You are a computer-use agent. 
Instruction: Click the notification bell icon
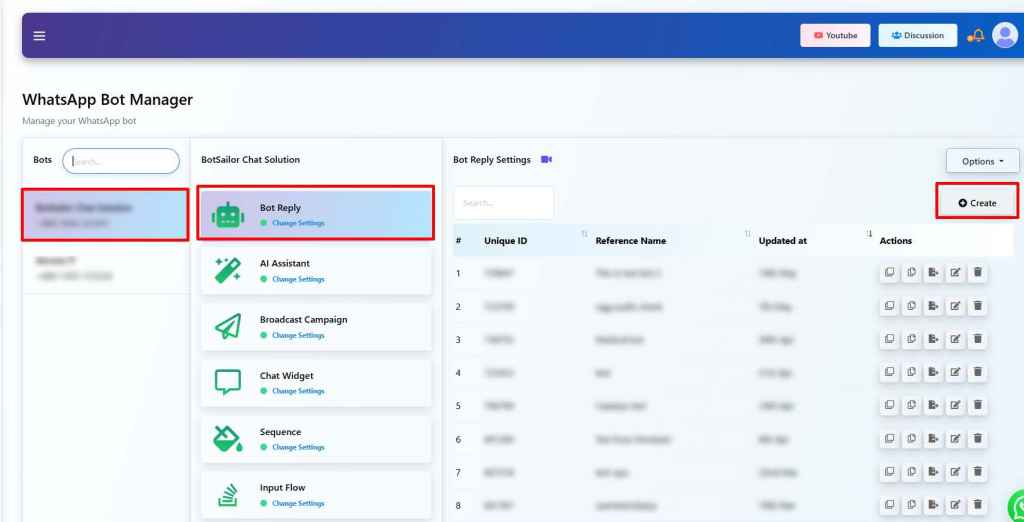[976, 36]
